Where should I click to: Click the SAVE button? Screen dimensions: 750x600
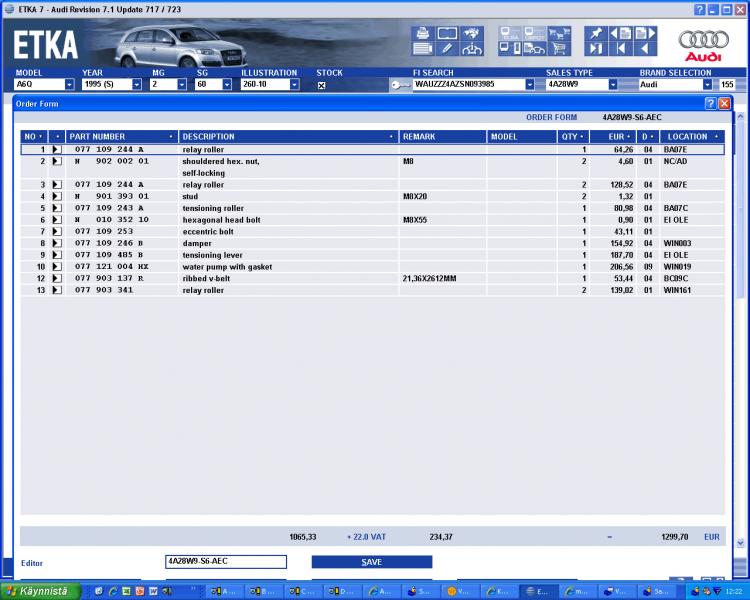click(371, 562)
